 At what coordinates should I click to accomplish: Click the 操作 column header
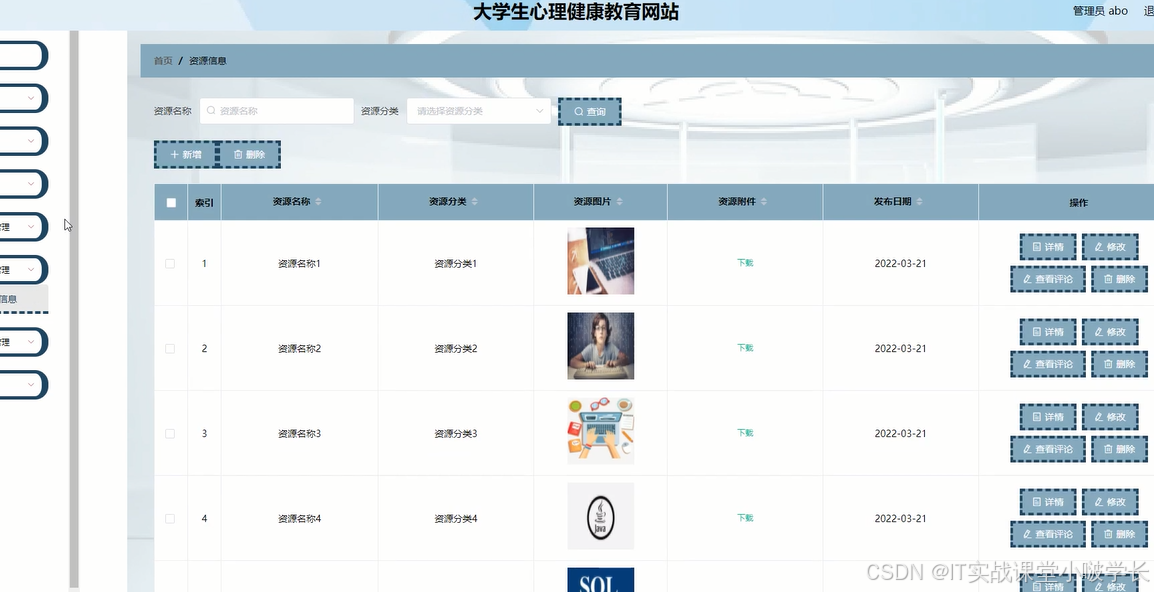1078,202
